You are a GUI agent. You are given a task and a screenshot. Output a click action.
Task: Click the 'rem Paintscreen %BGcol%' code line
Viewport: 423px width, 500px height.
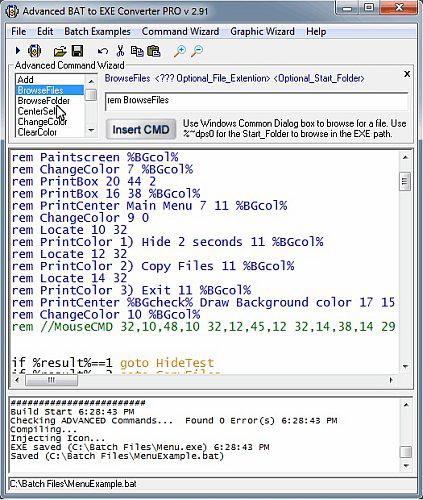click(x=95, y=157)
